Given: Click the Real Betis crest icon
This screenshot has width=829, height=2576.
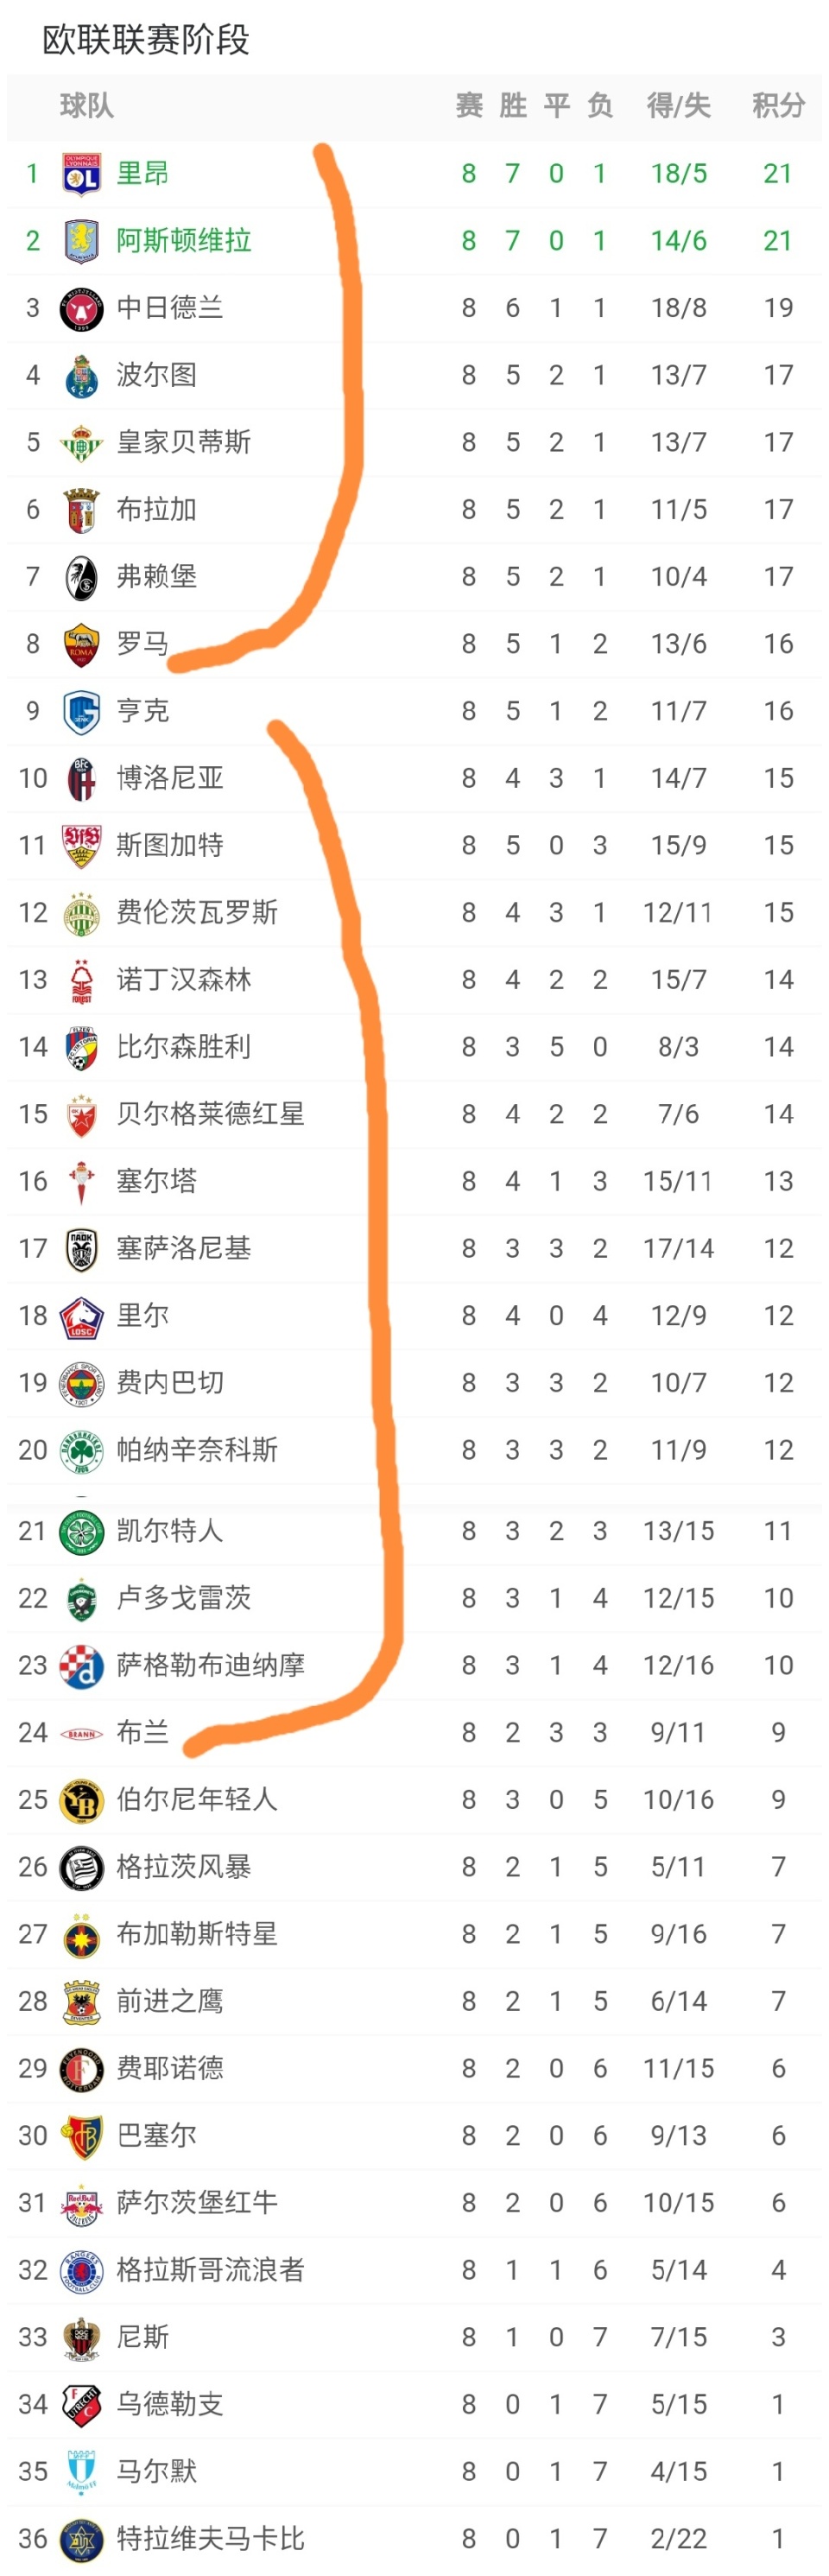Looking at the screenshot, I should 81,443.
